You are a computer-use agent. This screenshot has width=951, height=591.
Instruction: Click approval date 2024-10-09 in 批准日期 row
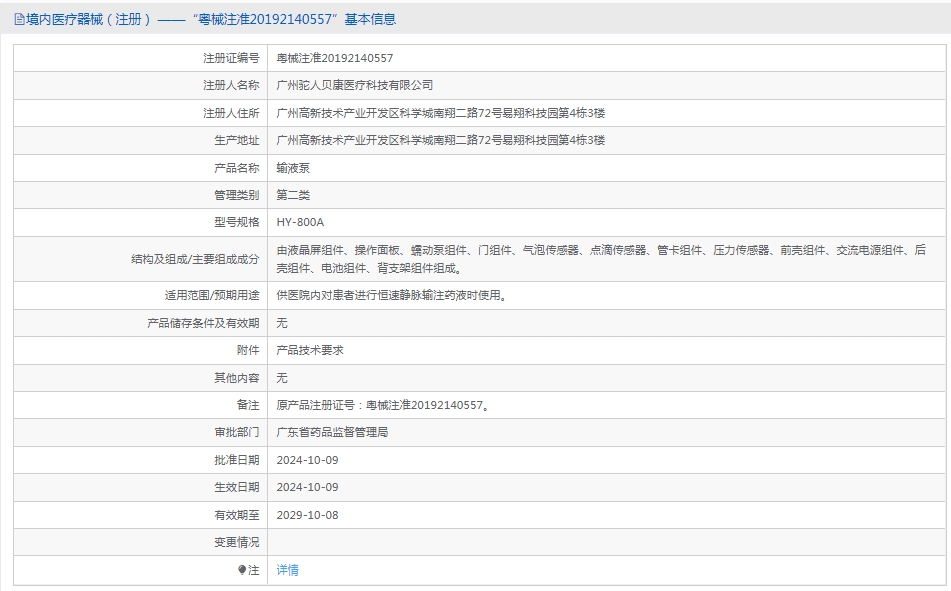pyautogui.click(x=307, y=460)
